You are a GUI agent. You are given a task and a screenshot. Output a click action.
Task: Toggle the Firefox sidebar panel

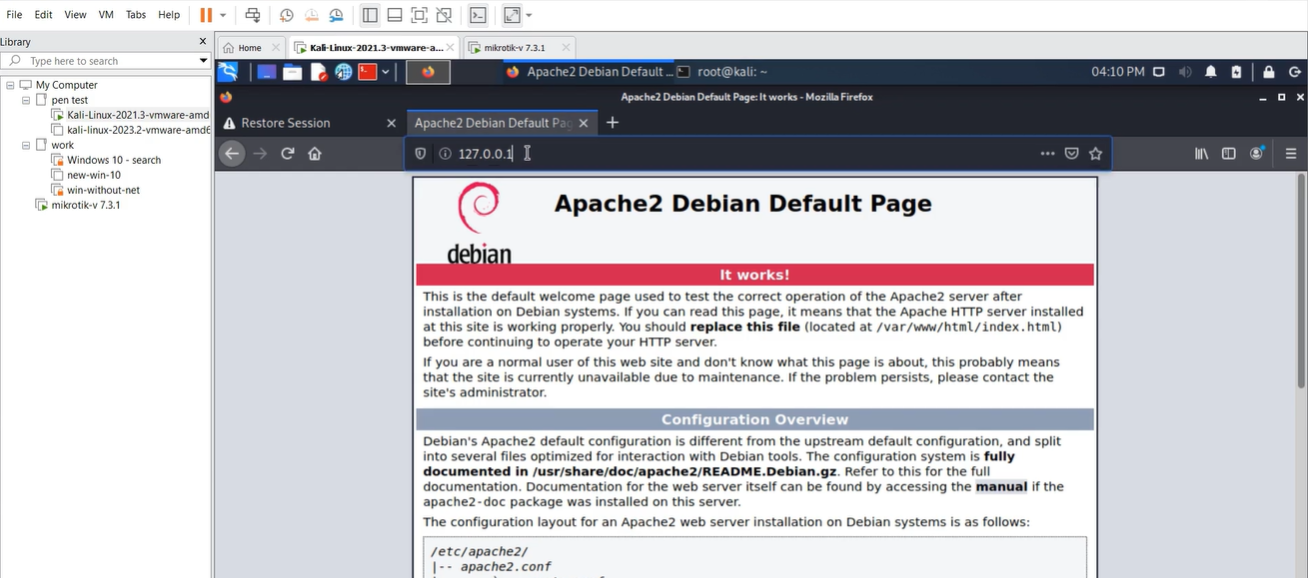(x=1229, y=154)
